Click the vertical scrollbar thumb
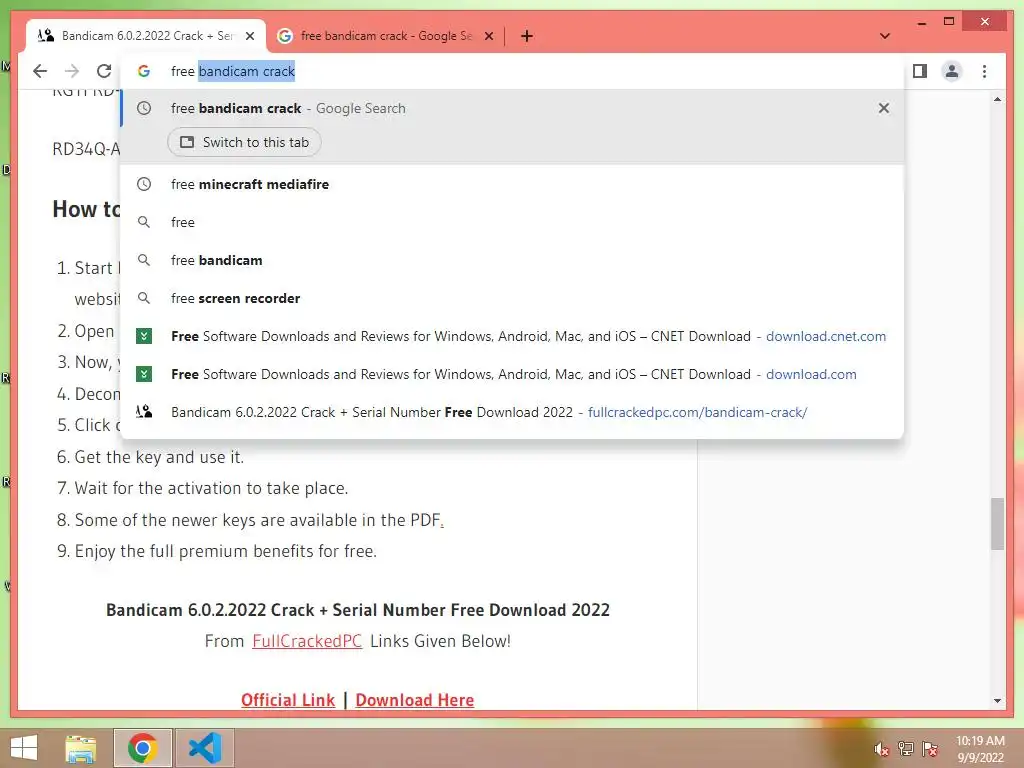 click(x=997, y=524)
